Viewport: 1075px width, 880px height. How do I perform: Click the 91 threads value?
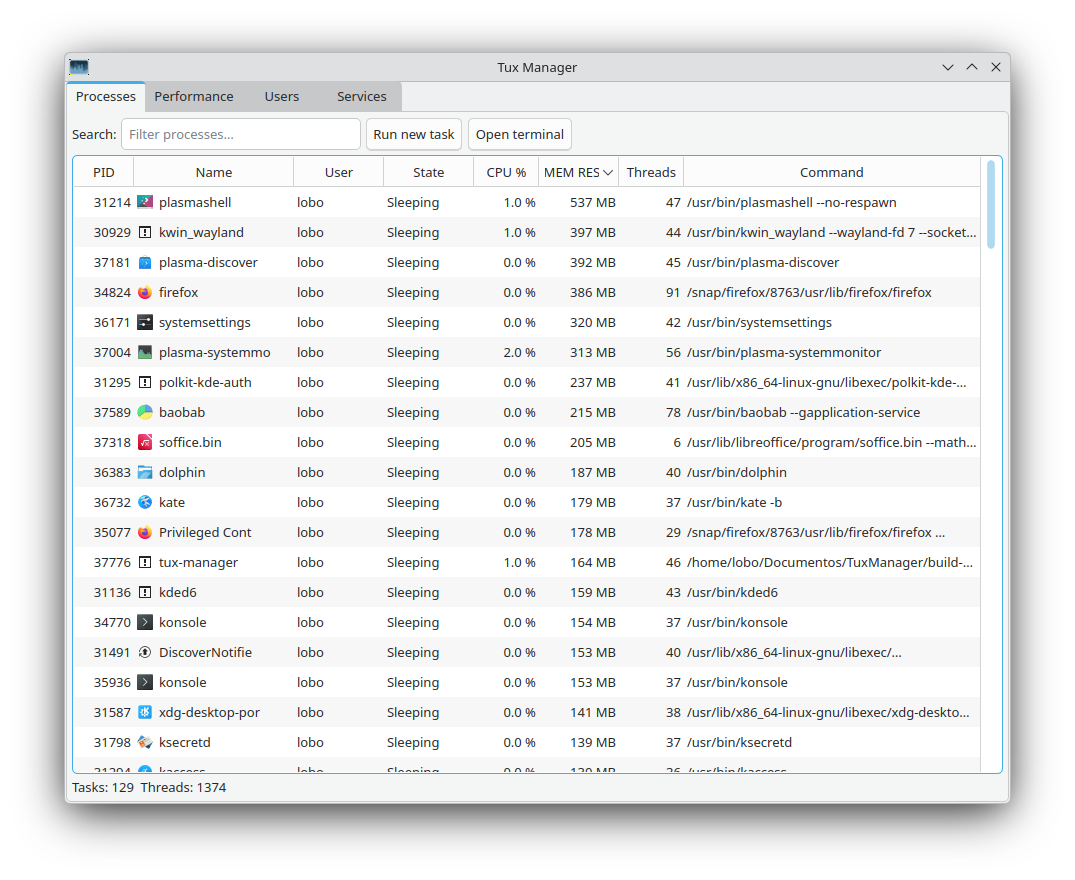click(x=673, y=293)
